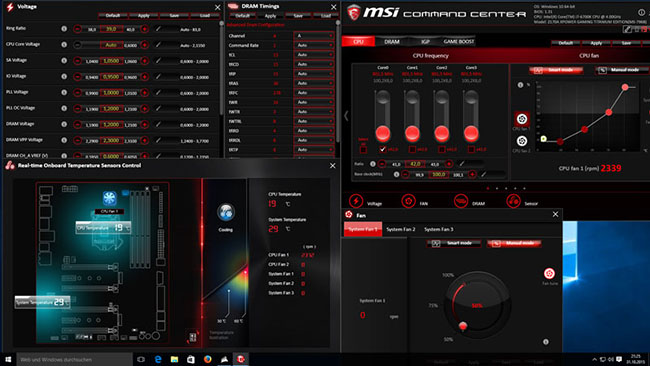Open Microsoft Edge from the taskbar
This screenshot has height=366, width=650.
158,359
